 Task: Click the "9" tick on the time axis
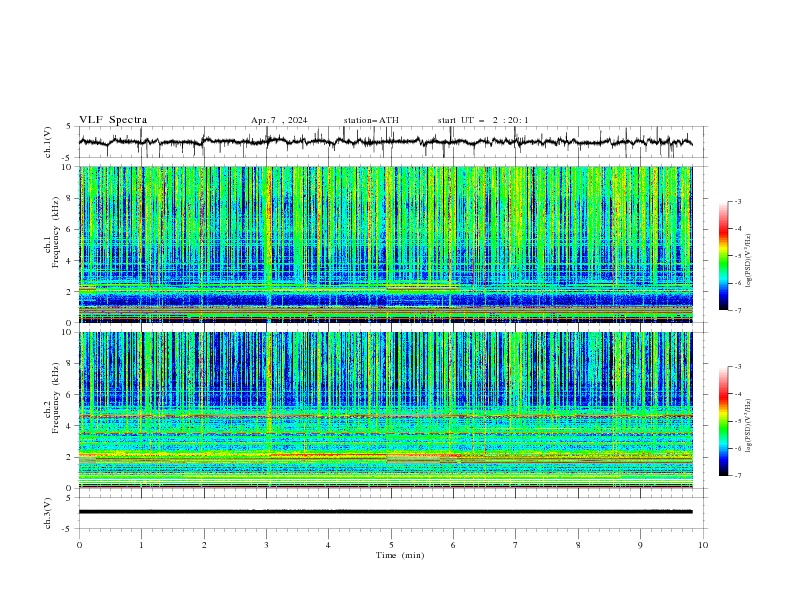(x=640, y=545)
